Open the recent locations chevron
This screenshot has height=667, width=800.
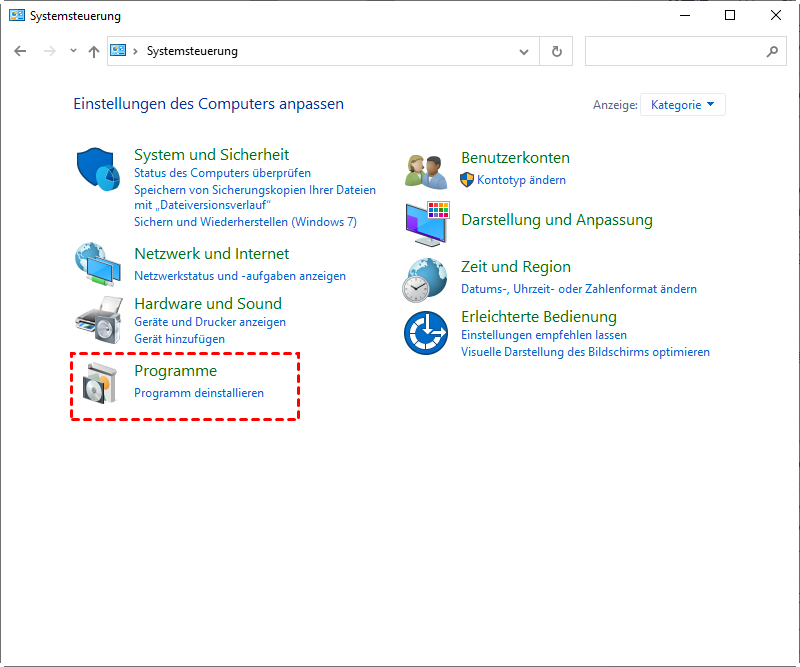[73, 51]
